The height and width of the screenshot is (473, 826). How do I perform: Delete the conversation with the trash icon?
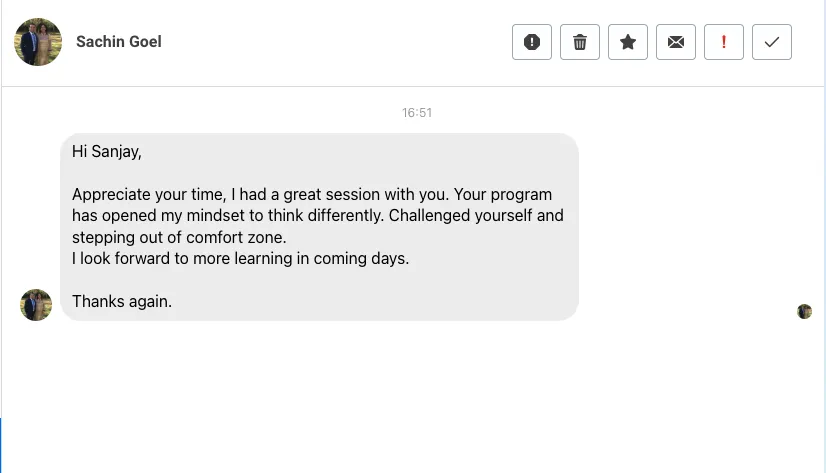[x=579, y=42]
